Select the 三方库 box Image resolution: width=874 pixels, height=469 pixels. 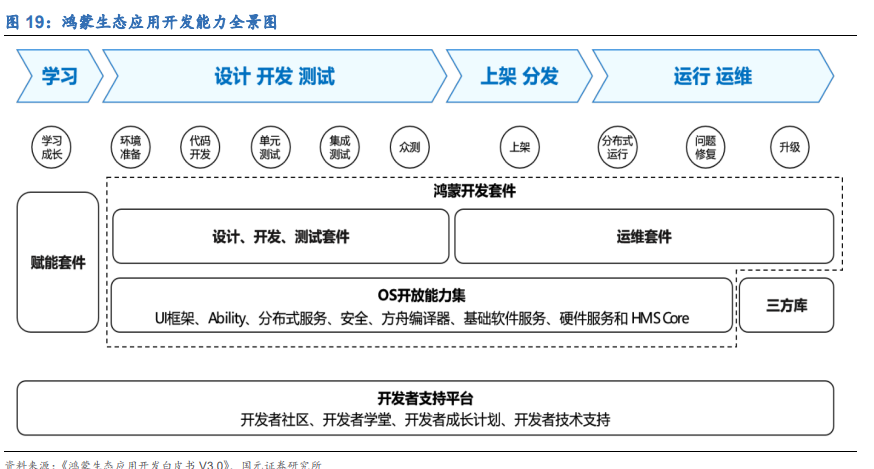coord(786,305)
